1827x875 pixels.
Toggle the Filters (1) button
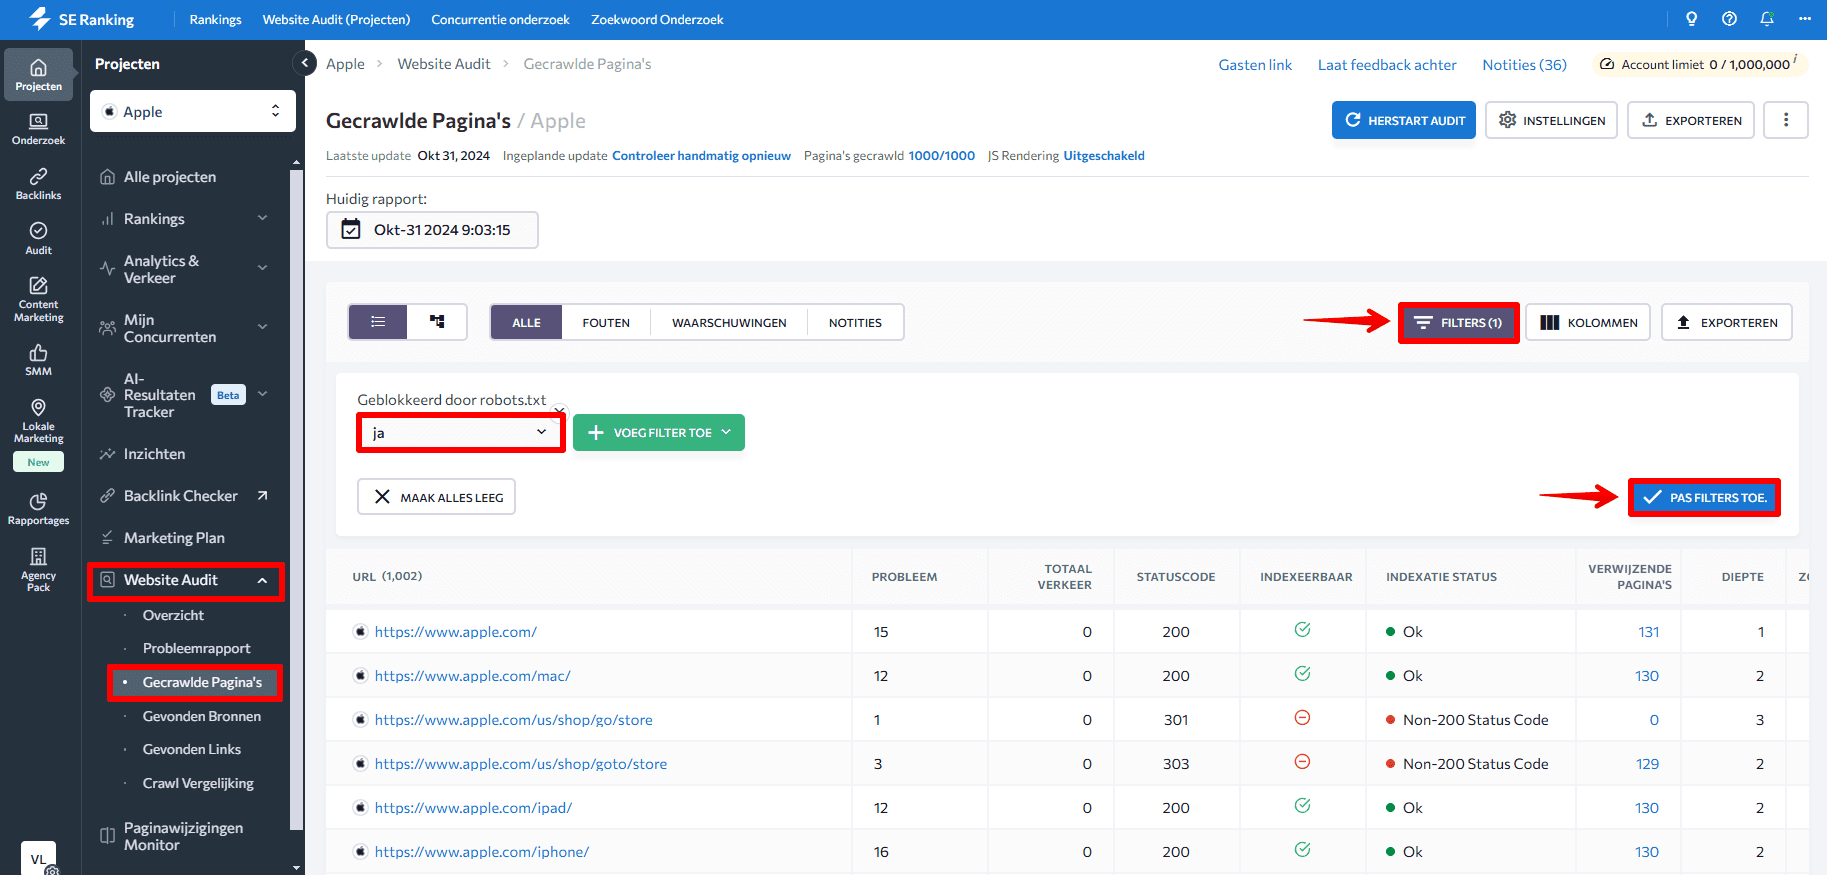pos(1458,322)
